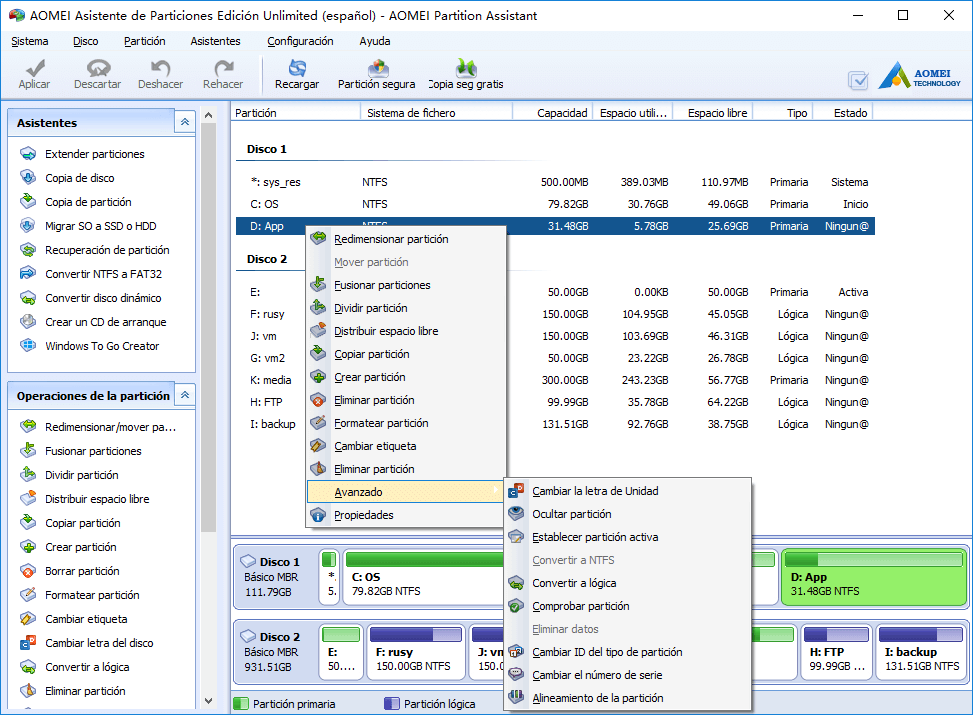Open the Ayuda menu

[x=375, y=42]
